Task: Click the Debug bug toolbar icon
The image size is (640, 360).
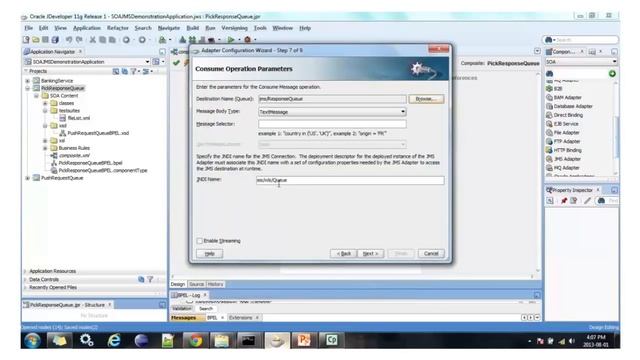Action: pos(247,40)
